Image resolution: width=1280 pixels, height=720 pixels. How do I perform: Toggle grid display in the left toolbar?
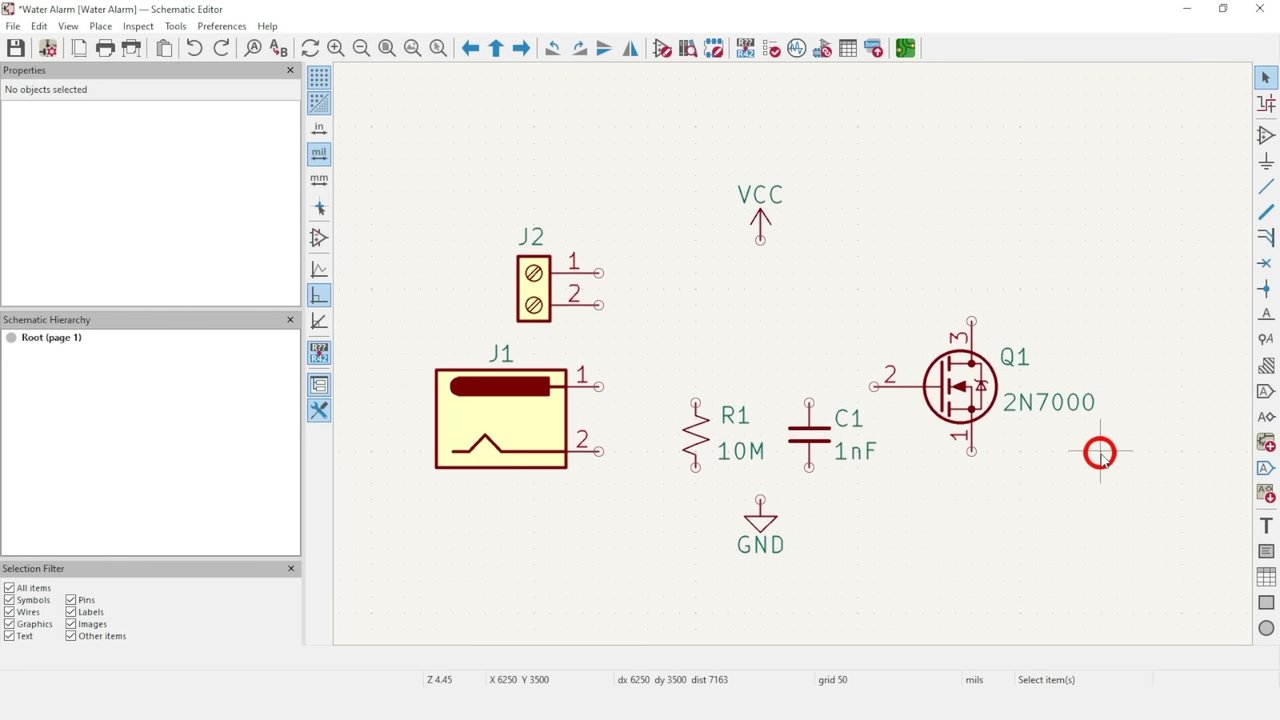click(319, 77)
